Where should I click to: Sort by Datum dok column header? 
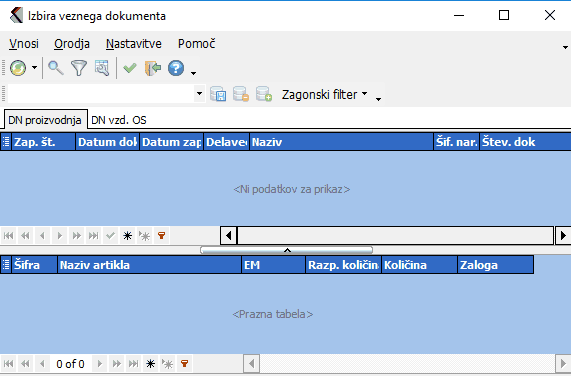[107, 142]
